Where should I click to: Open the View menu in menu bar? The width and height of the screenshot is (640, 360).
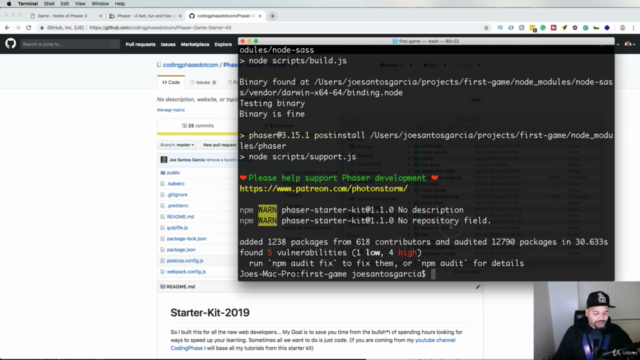click(80, 4)
